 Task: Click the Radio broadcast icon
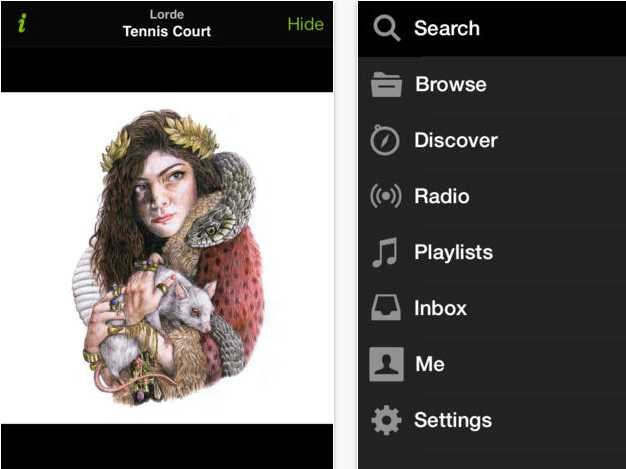pos(385,196)
